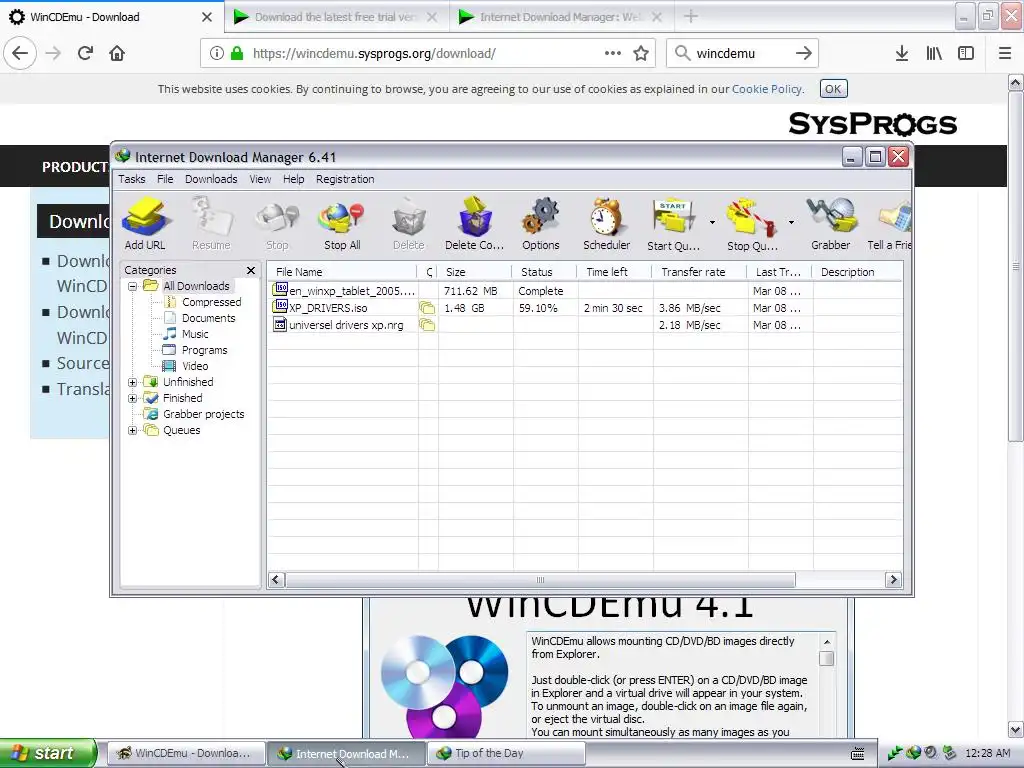This screenshot has width=1024, height=768.
Task: Click the Firefox home icon
Action: tap(117, 54)
